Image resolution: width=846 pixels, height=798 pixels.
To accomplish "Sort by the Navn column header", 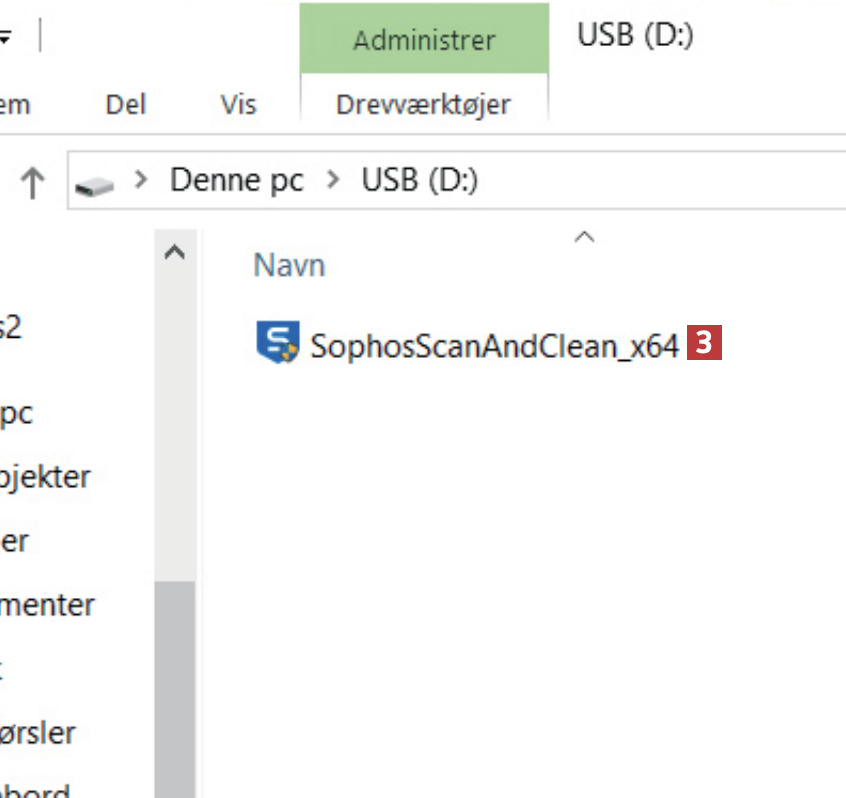I will point(290,265).
